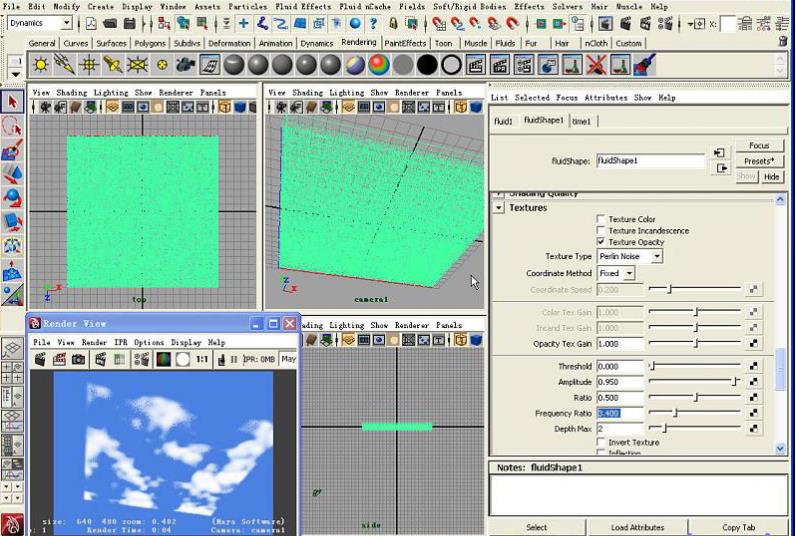Screen dimensions: 796x536
Task: Click the Presets* button
Action: click(x=759, y=161)
